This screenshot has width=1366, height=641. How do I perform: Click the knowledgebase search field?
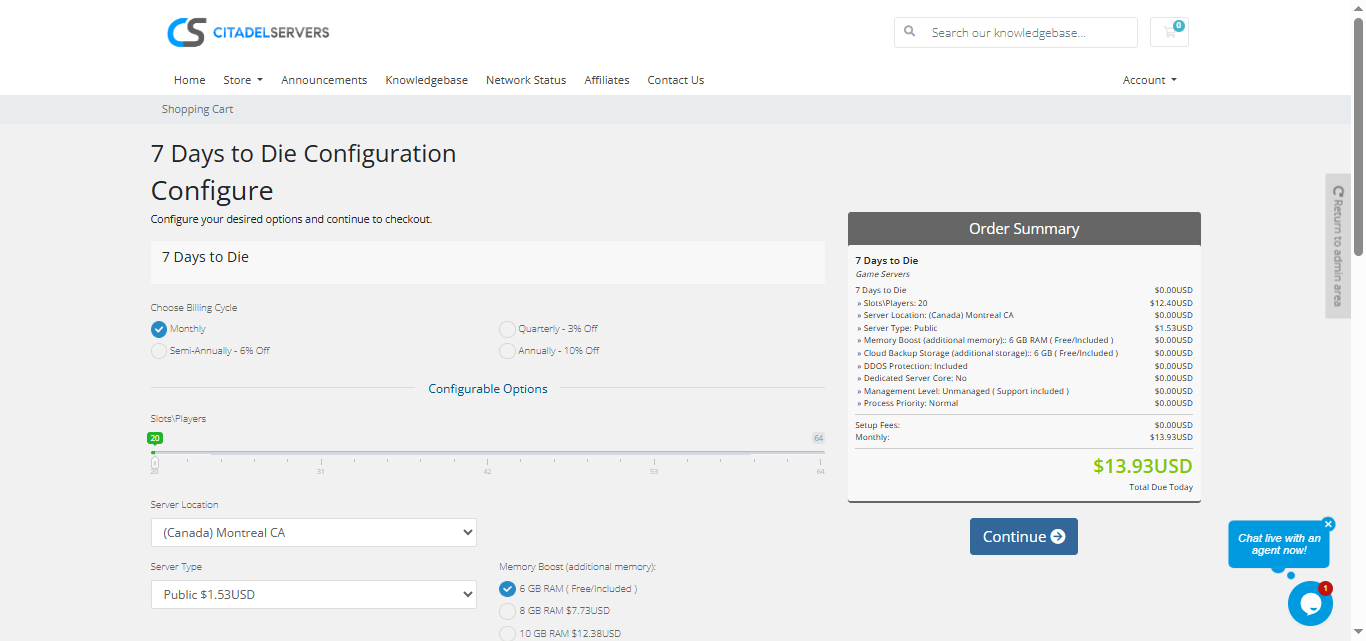[x=1028, y=32]
